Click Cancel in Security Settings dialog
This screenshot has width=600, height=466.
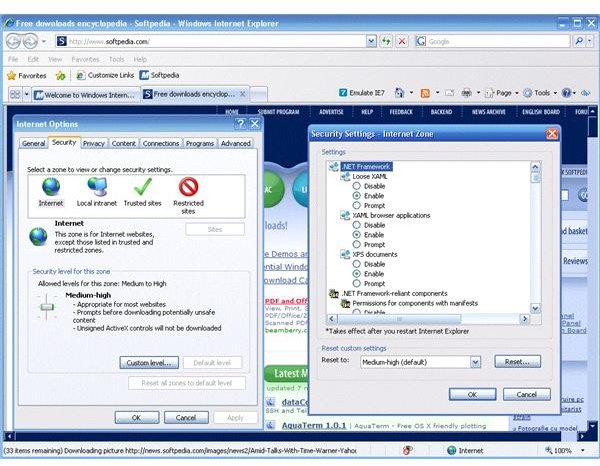[x=527, y=394]
